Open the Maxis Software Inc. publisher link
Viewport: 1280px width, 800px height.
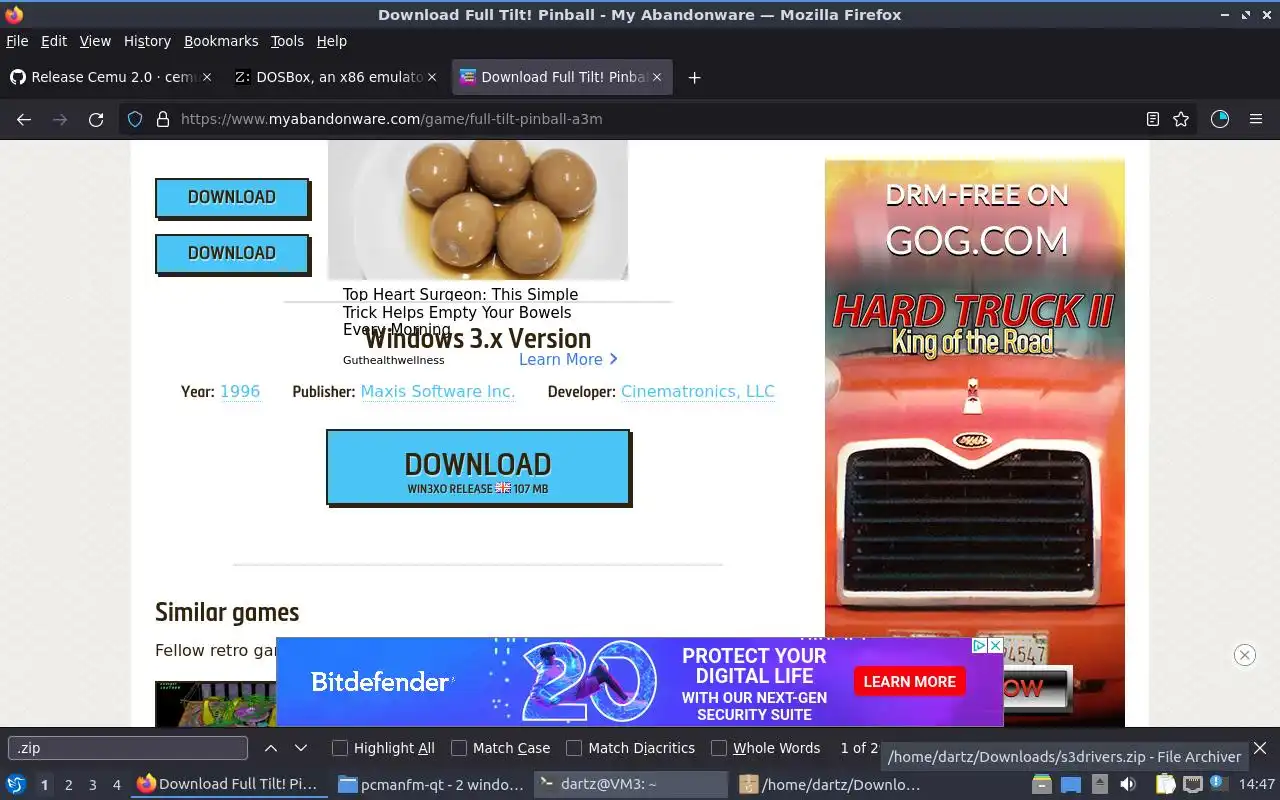[x=438, y=391]
